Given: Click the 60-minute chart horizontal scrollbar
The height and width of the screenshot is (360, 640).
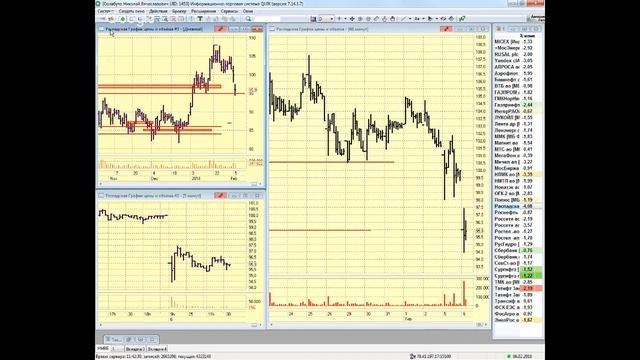Looking at the screenshot, I should coord(378,325).
